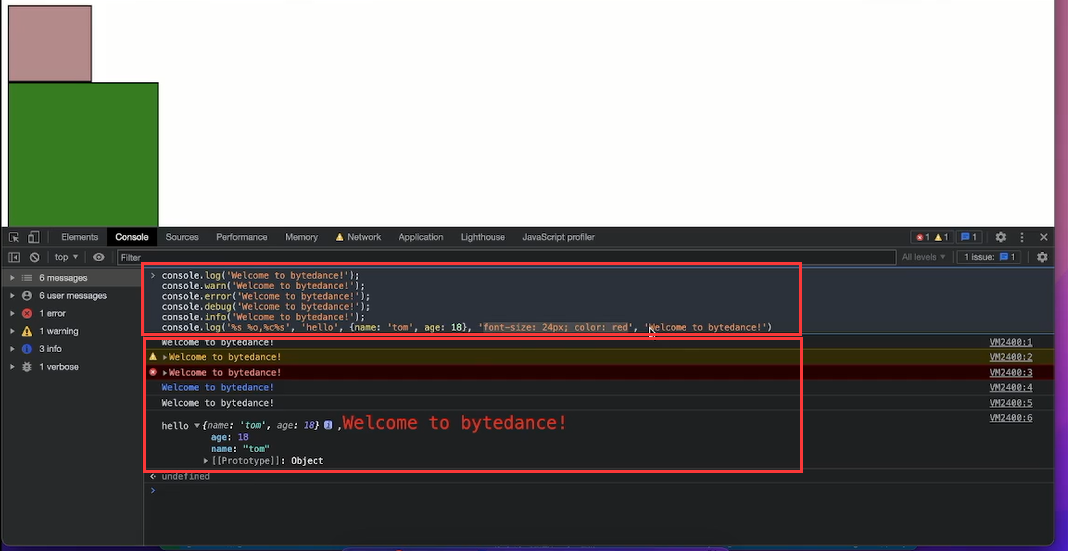Viewport: 1068px width, 551px height.
Task: Open the top JavaScript context dropdown
Action: click(66, 257)
